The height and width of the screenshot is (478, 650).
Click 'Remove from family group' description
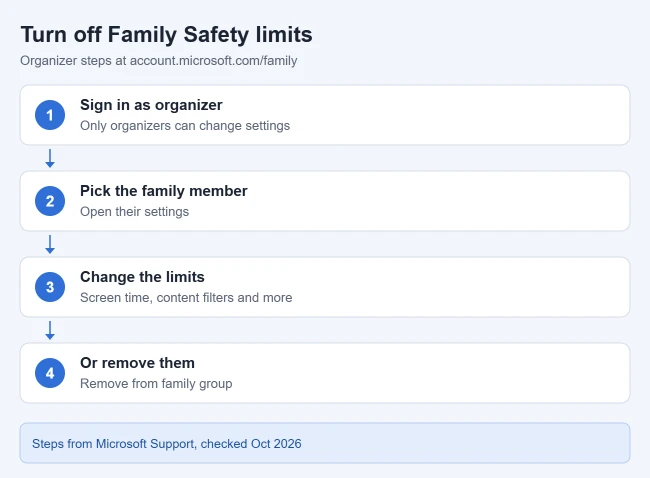(x=156, y=383)
